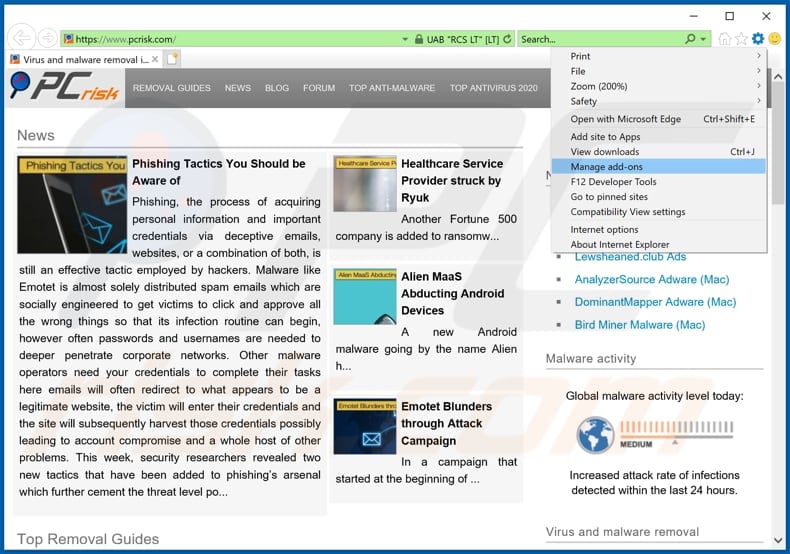This screenshot has height=554, width=790.
Task: Minimize the browser window
Action: [x=694, y=16]
